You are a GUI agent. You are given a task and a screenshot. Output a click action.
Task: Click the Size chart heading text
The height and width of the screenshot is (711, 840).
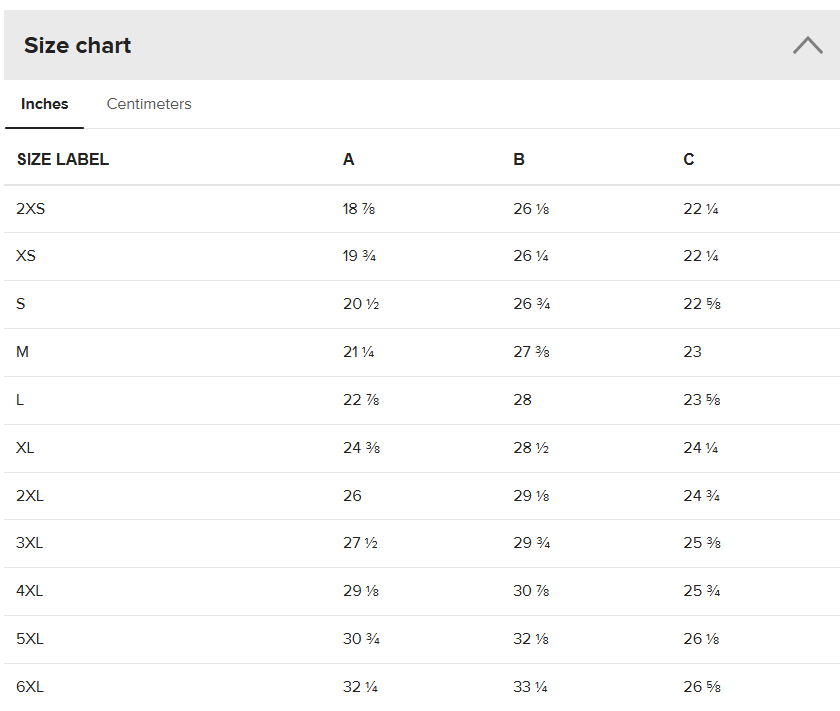pyautogui.click(x=78, y=45)
